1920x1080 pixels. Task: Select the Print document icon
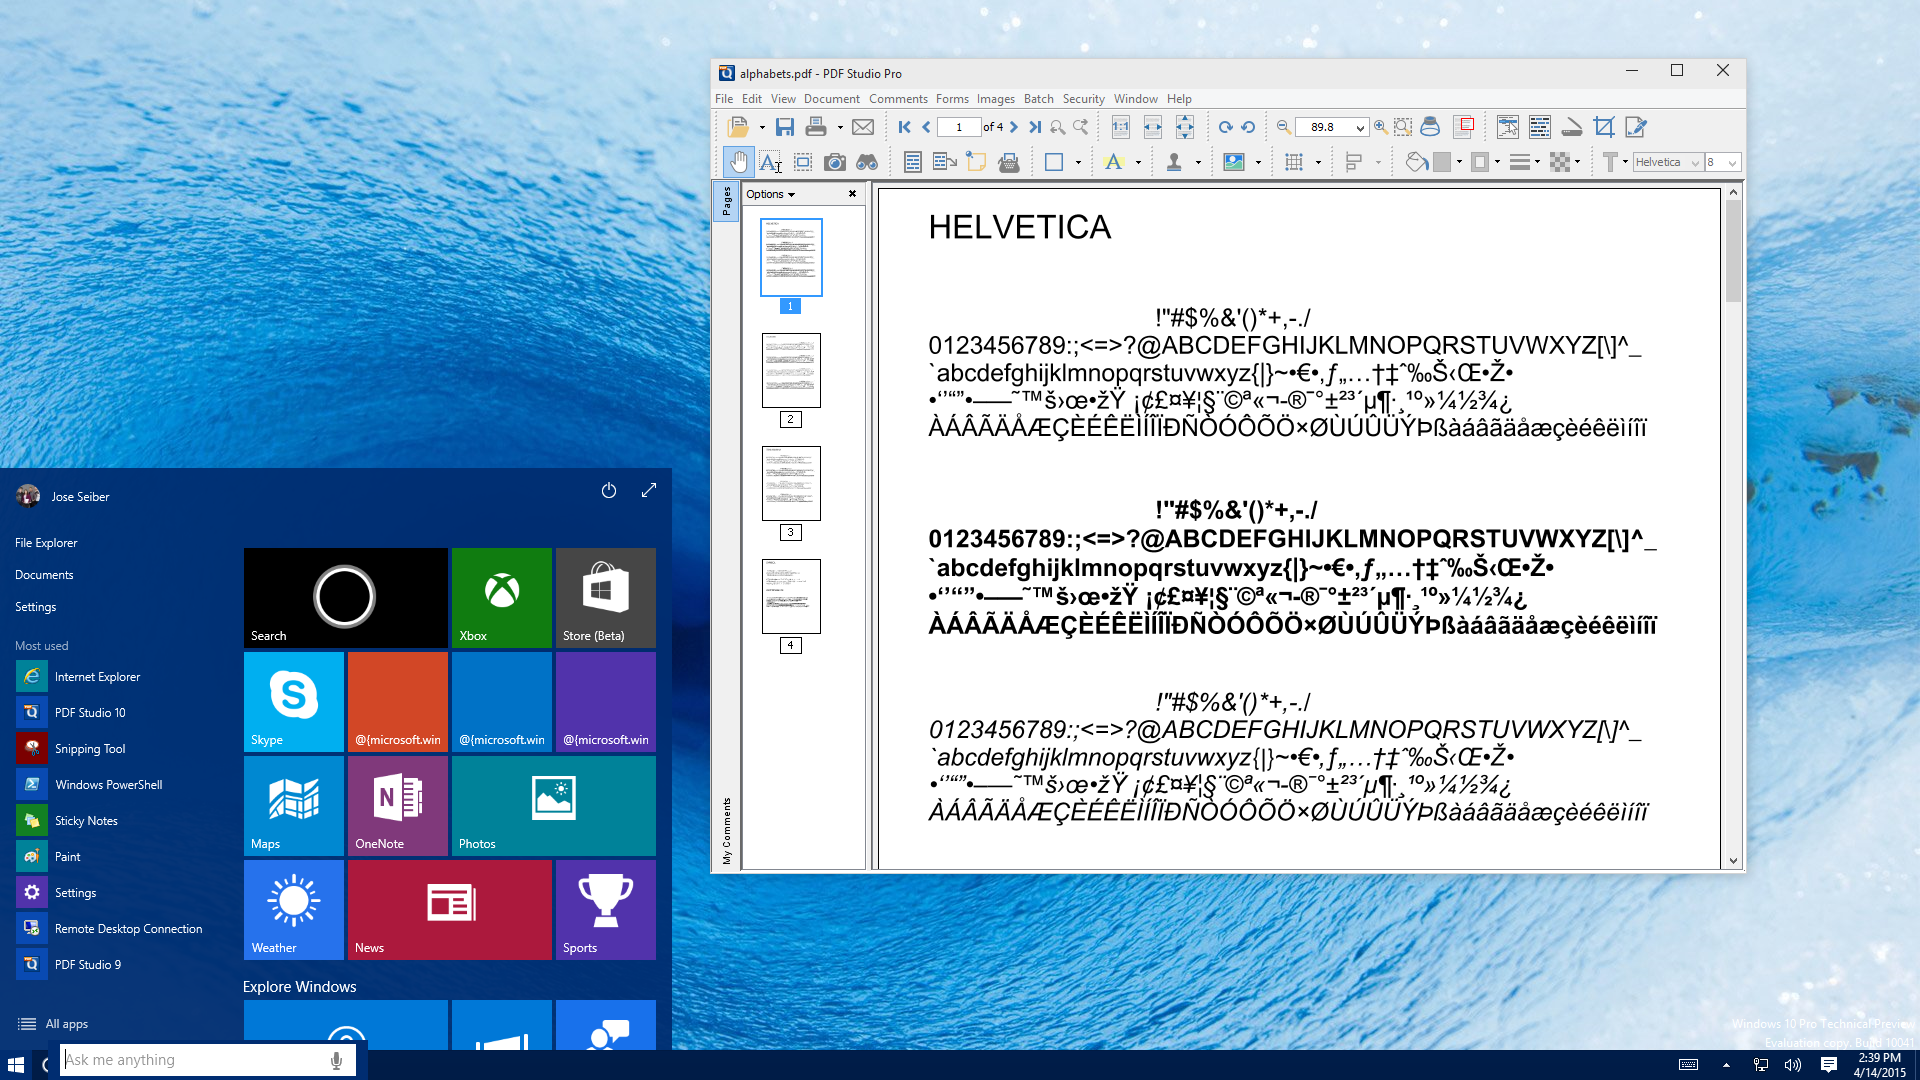click(x=814, y=125)
